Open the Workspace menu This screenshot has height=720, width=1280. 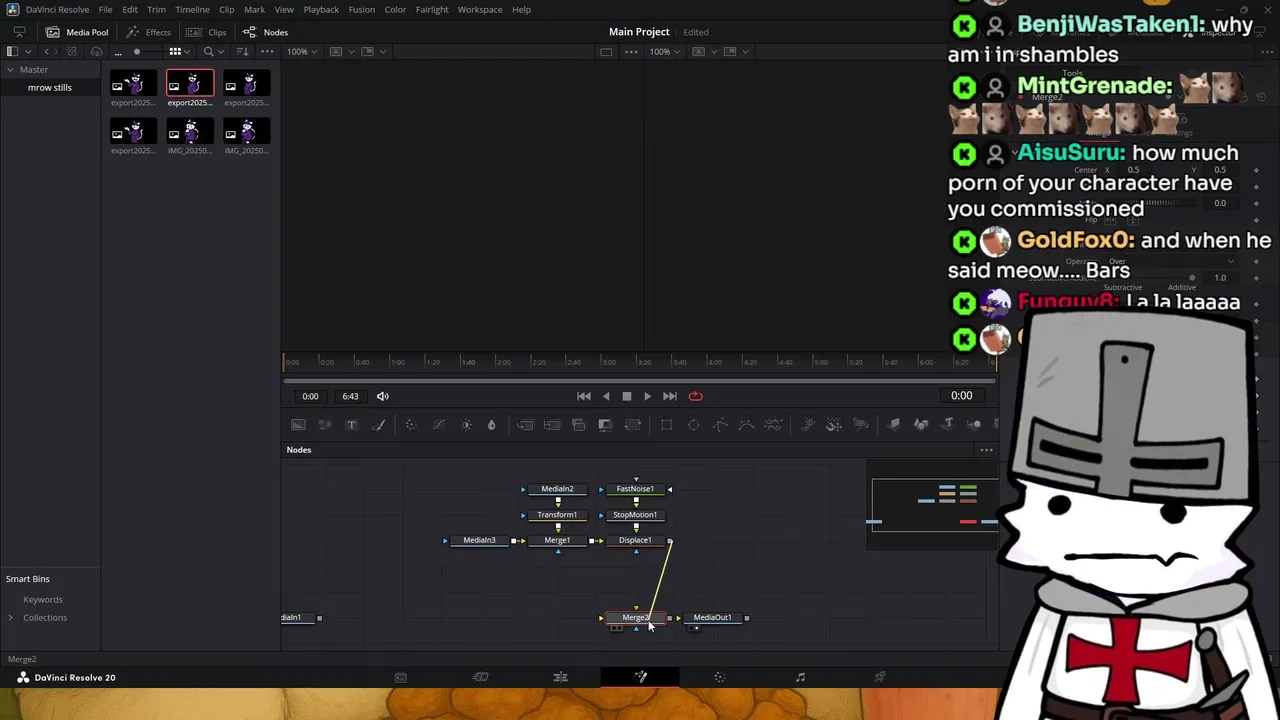(x=480, y=9)
